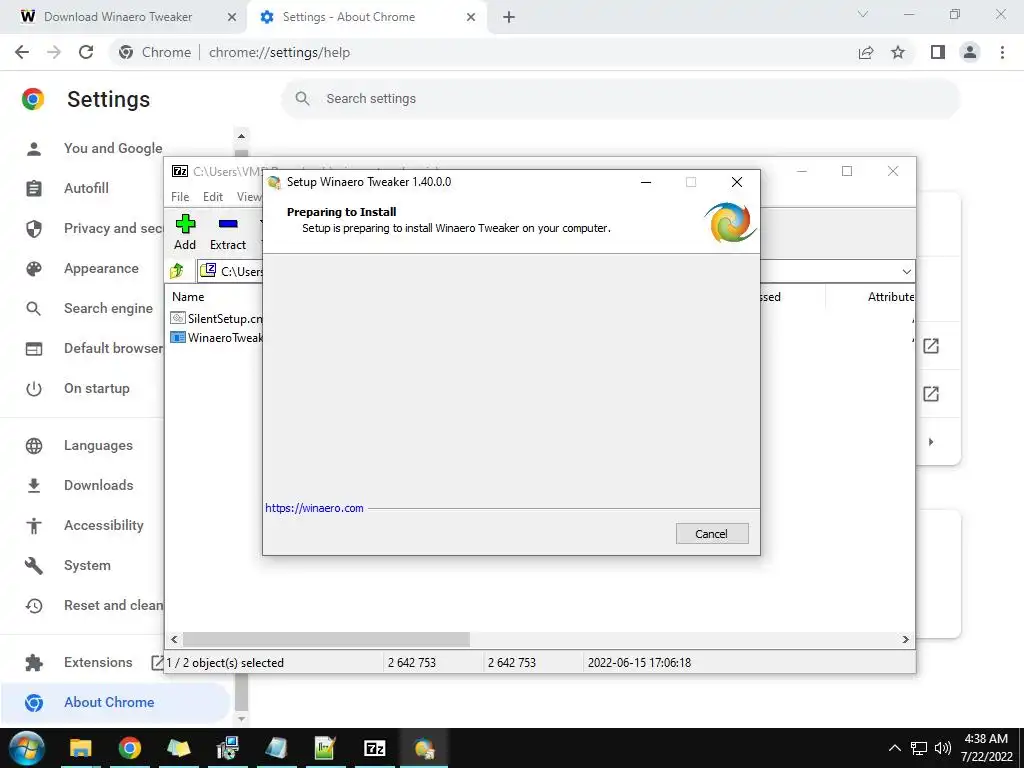Sort 7-Zip list by Name column

[x=188, y=296]
